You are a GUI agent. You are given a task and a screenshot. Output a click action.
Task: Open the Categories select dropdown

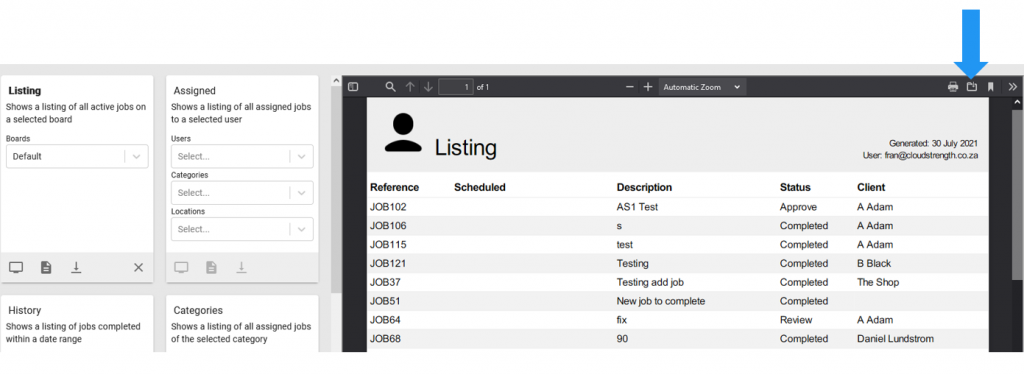242,193
